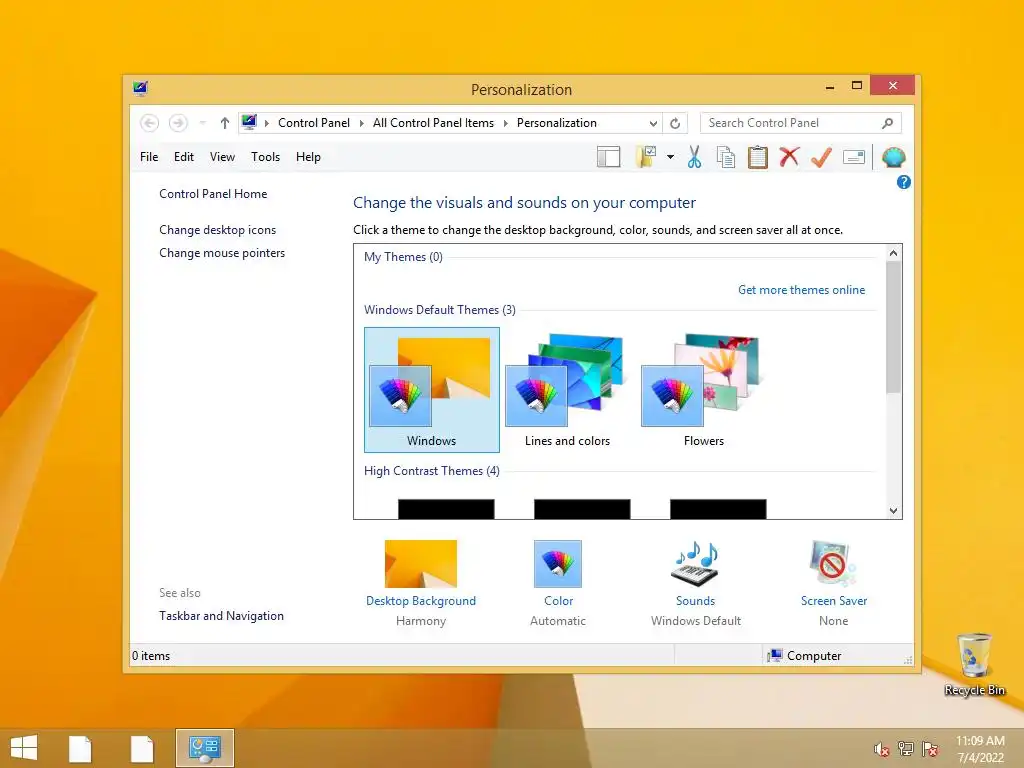Click the theme list scroll down arrow

893,511
